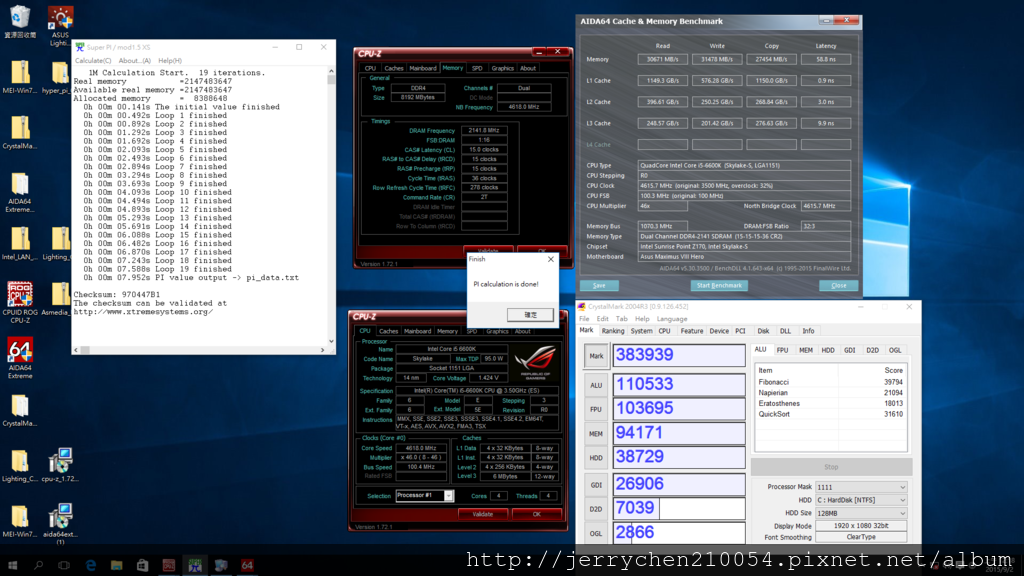The width and height of the screenshot is (1024, 576).
Task: Select the aida64ext installer desktop icon
Action: [59, 523]
